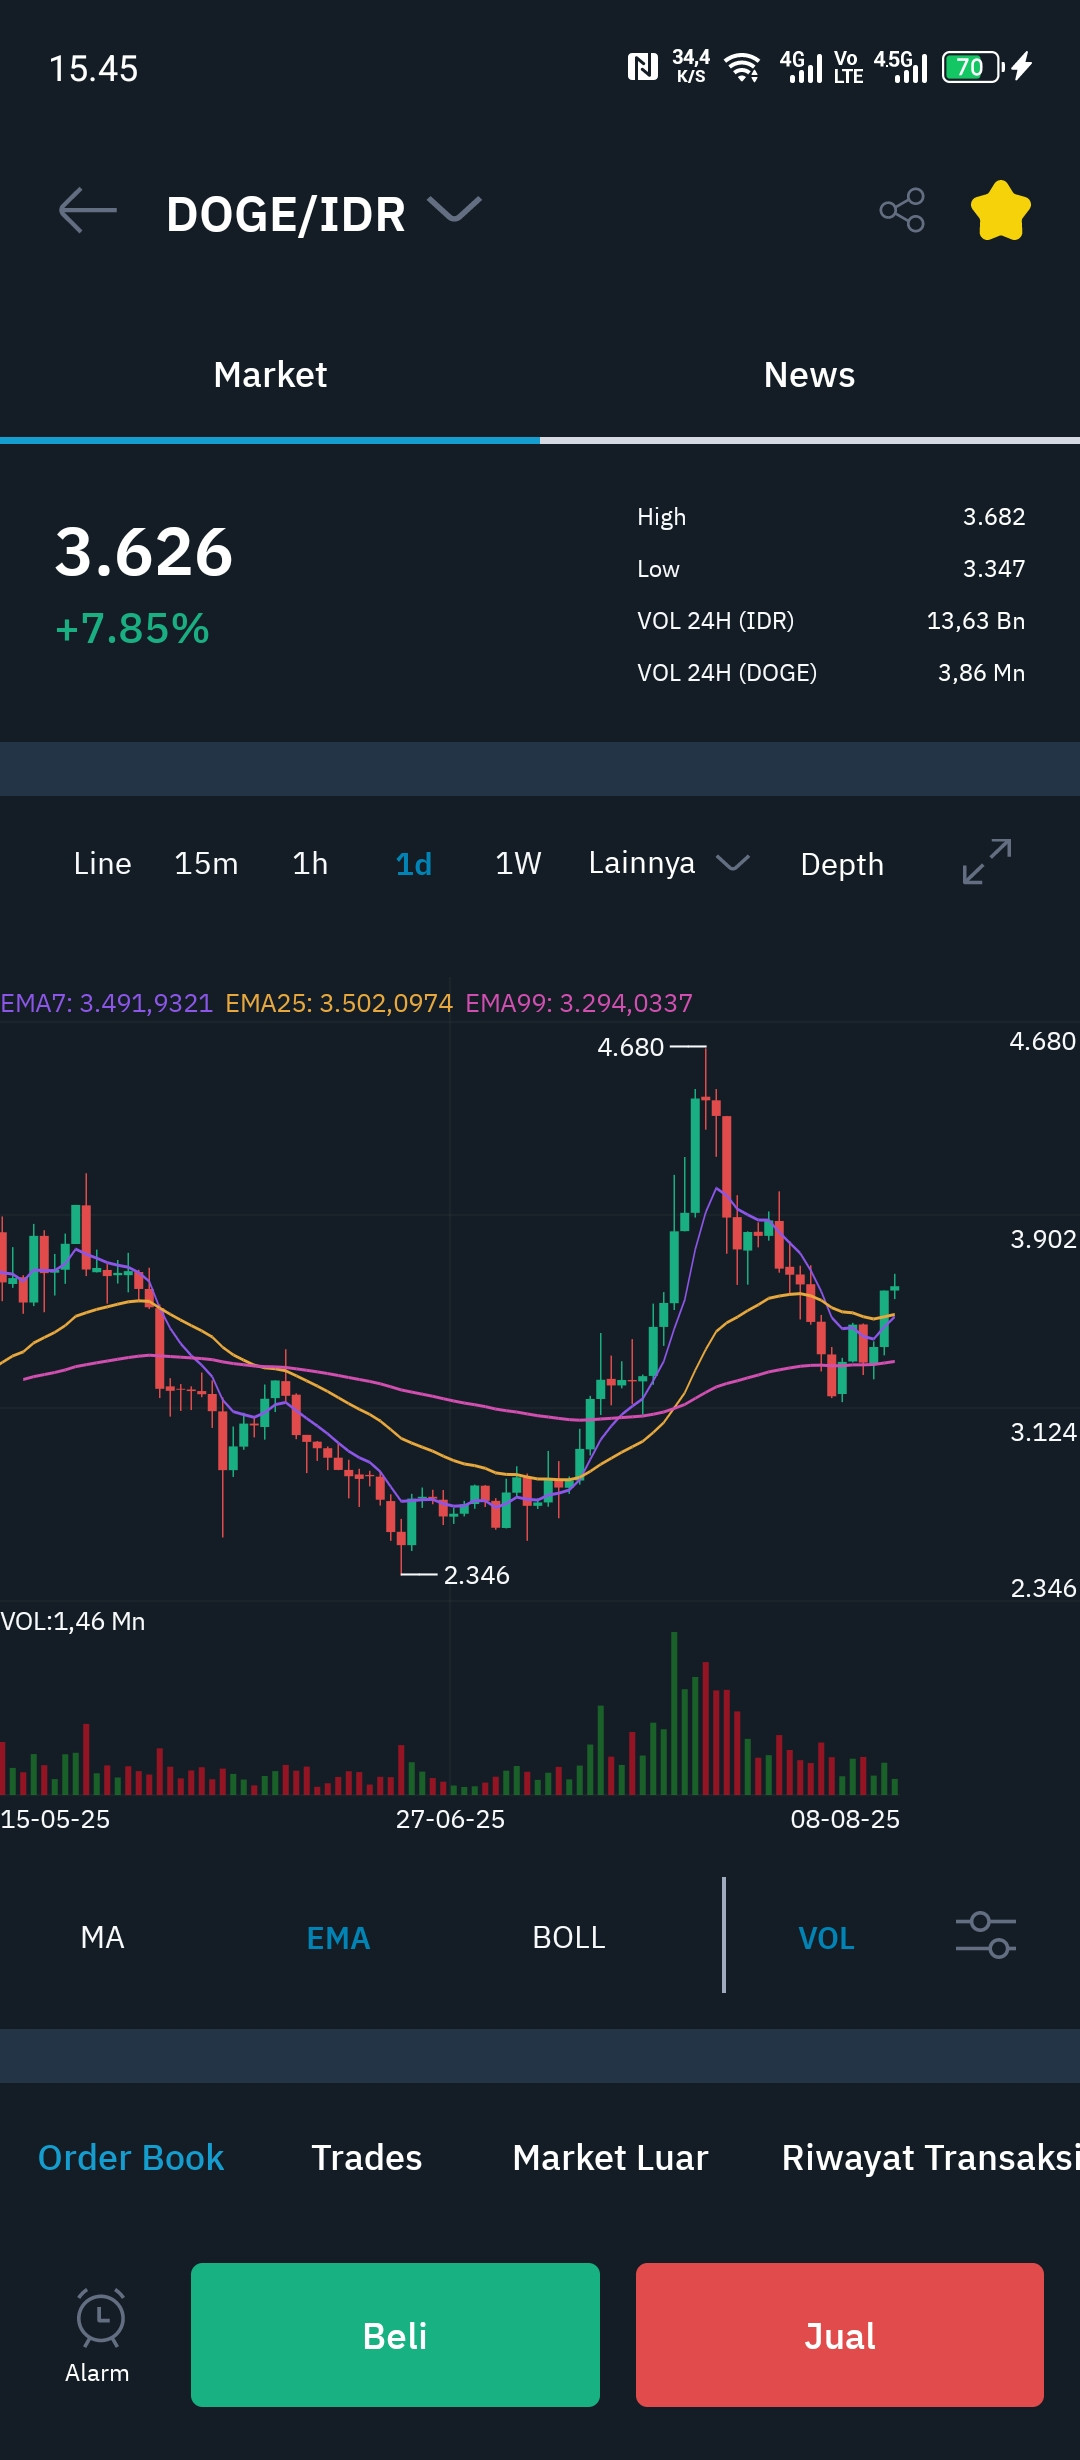
Task: Open the Riwayat Transaksi tab
Action: click(x=930, y=2158)
